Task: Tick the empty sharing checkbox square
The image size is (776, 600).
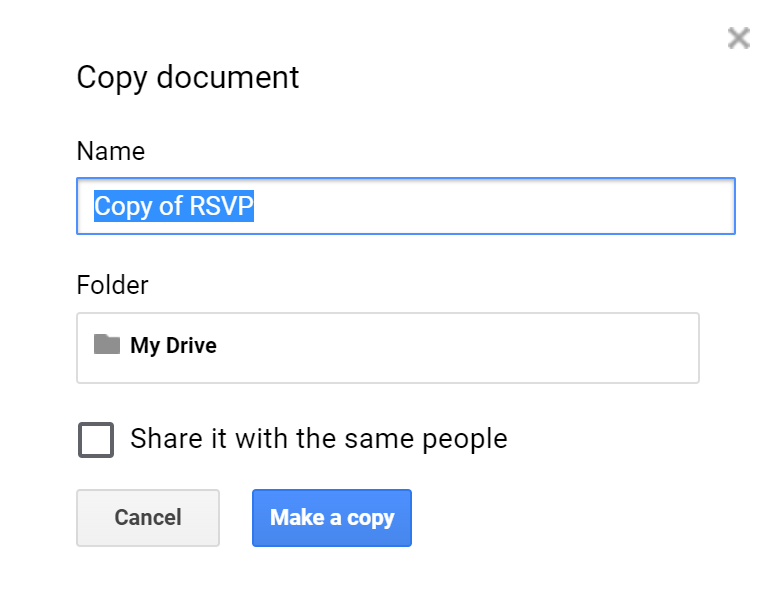Action: (96, 440)
